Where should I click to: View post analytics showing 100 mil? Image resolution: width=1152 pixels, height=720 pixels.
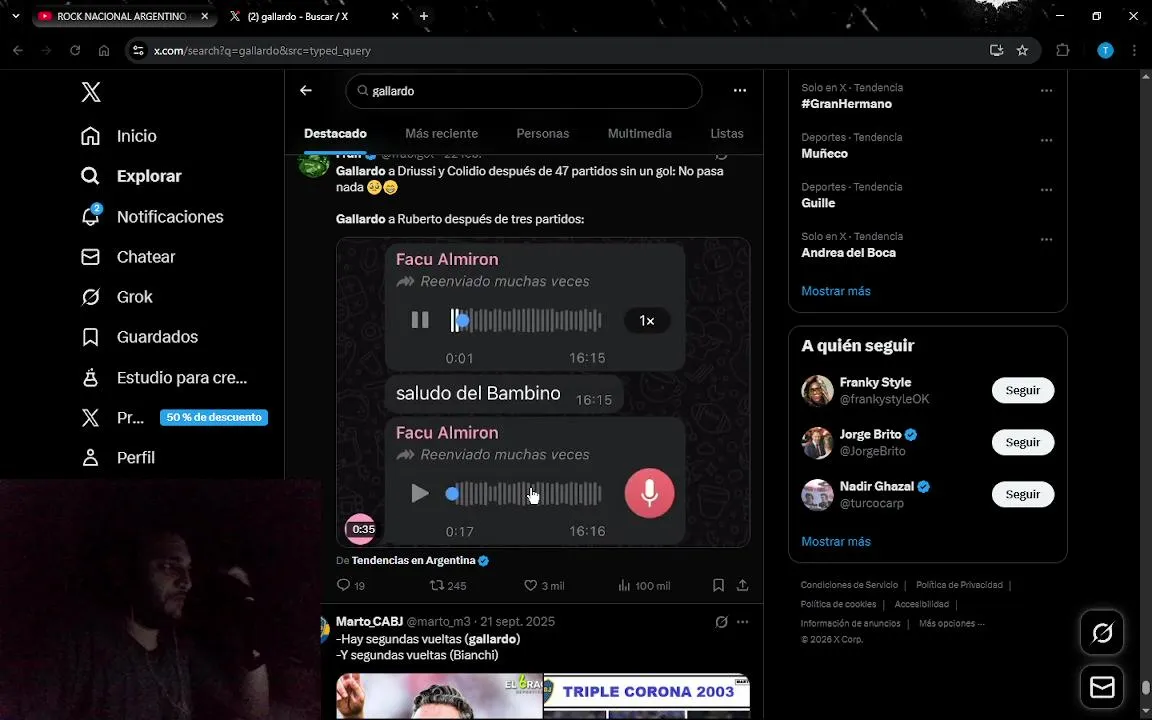[644, 586]
